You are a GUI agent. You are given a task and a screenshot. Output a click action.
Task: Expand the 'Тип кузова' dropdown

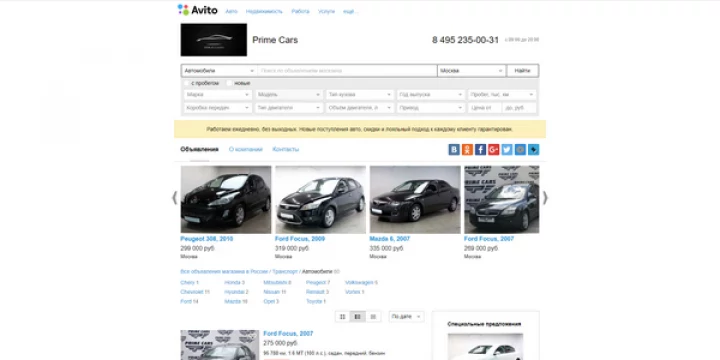click(x=360, y=95)
